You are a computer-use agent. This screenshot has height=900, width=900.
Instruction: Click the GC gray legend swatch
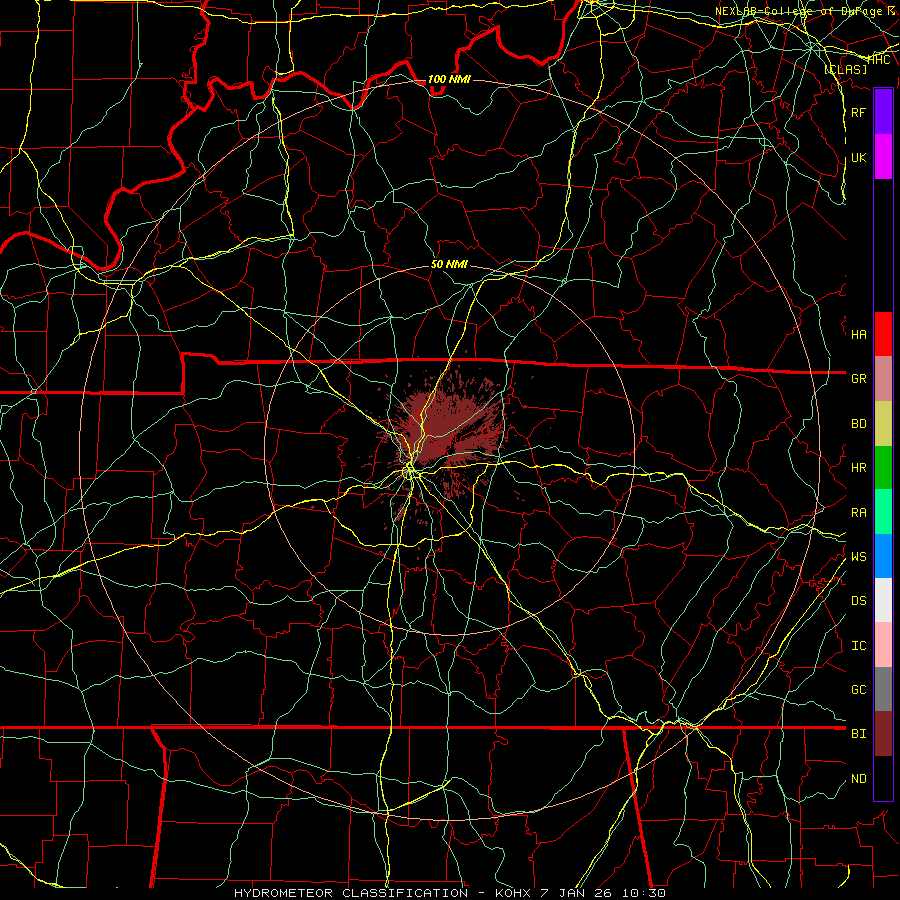point(883,689)
